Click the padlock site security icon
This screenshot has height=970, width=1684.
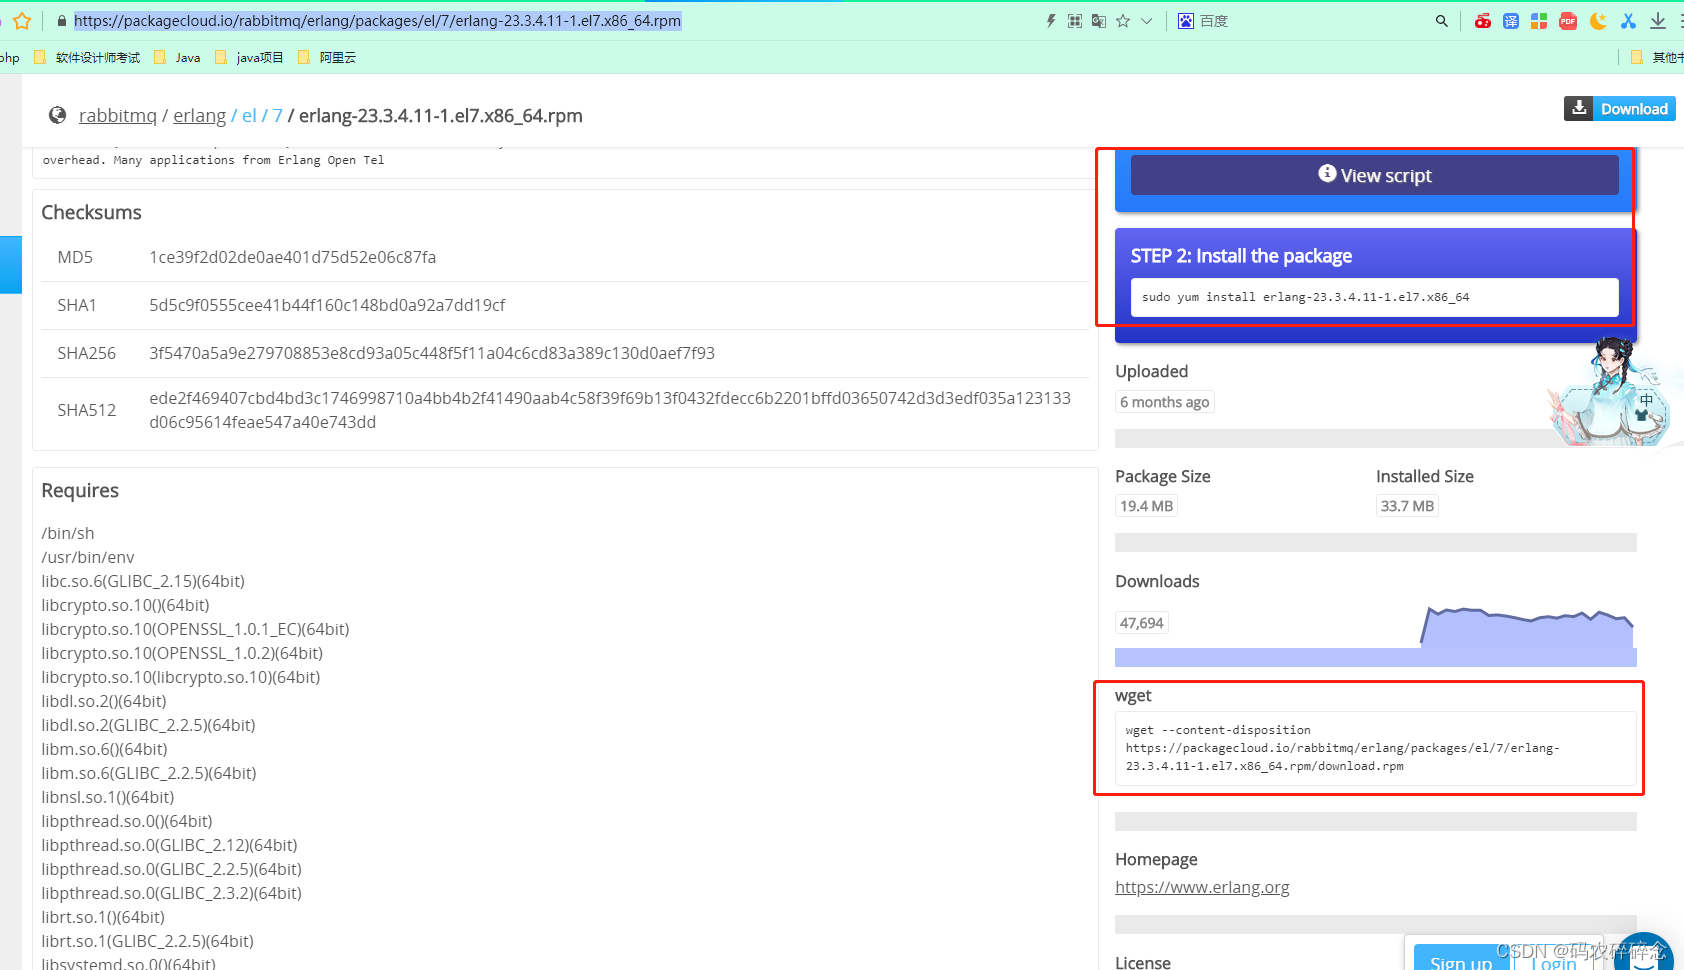point(61,21)
